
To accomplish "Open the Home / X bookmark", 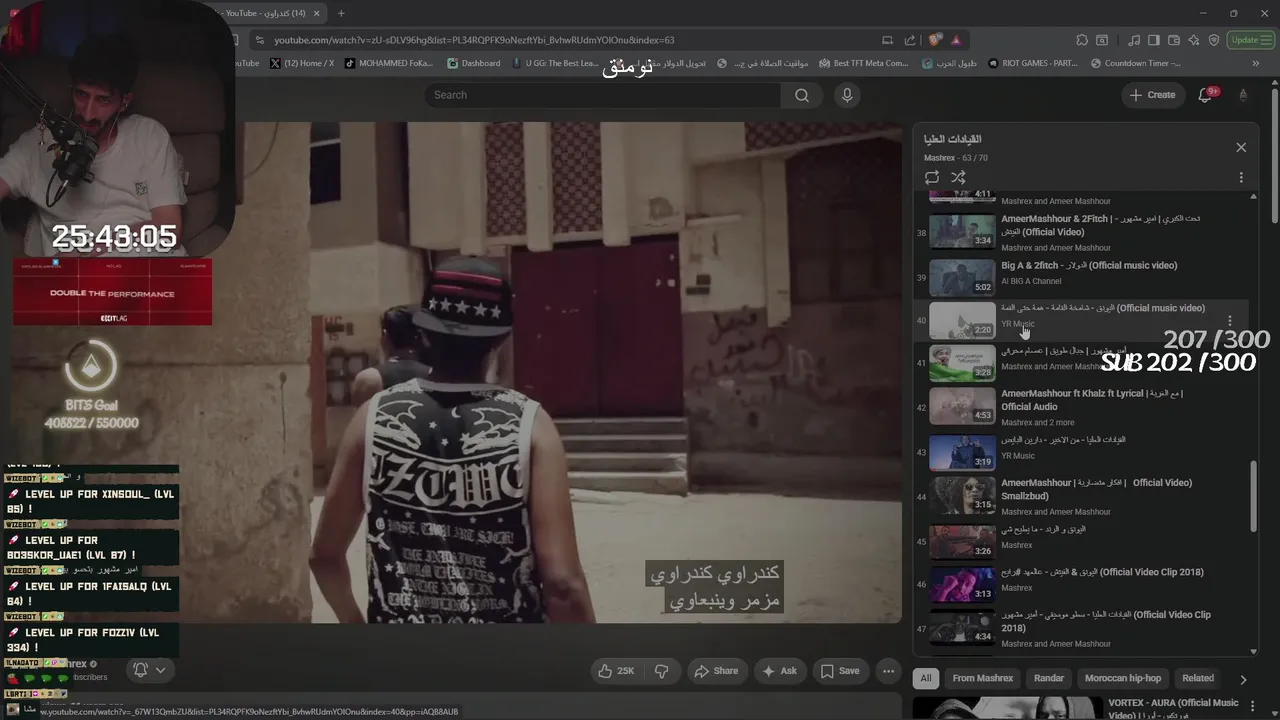I will [x=302, y=63].
